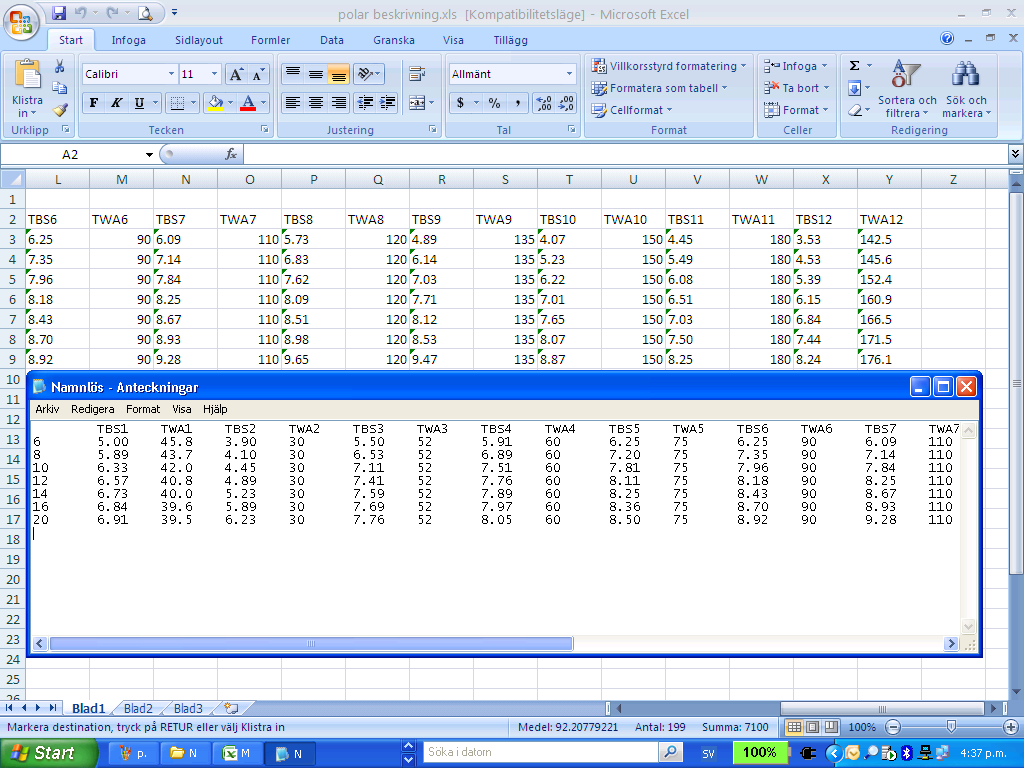Left-align cell text
Image resolution: width=1024 pixels, height=768 pixels.
pyautogui.click(x=293, y=103)
